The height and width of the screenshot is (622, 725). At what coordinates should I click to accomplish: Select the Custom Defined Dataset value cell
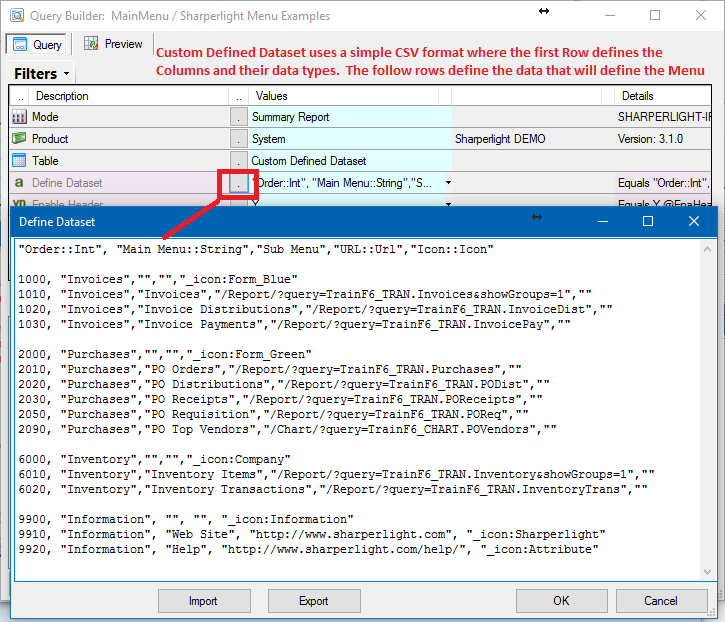pos(350,160)
